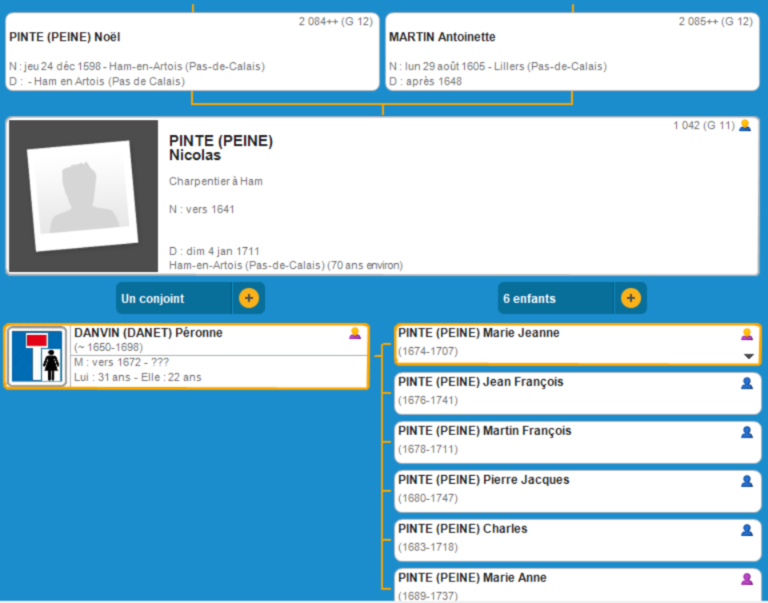Click male icon next to Jean François
The image size is (768, 603).
click(x=746, y=383)
